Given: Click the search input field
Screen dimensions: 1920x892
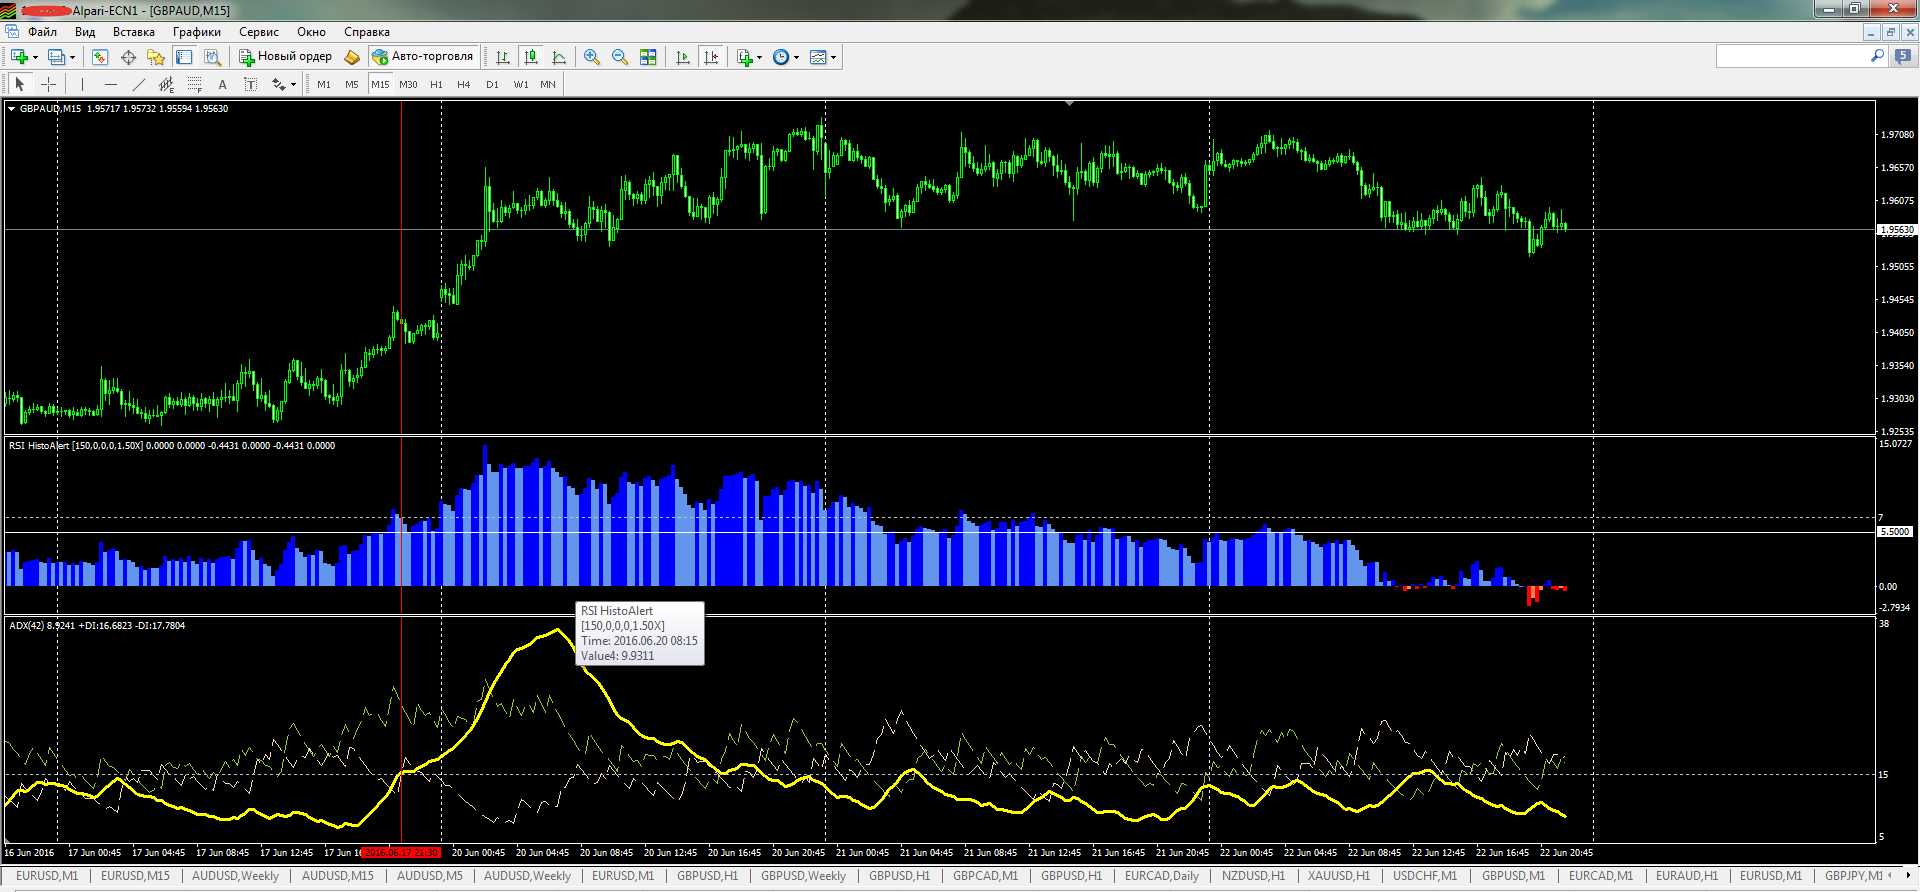Looking at the screenshot, I should 1790,57.
